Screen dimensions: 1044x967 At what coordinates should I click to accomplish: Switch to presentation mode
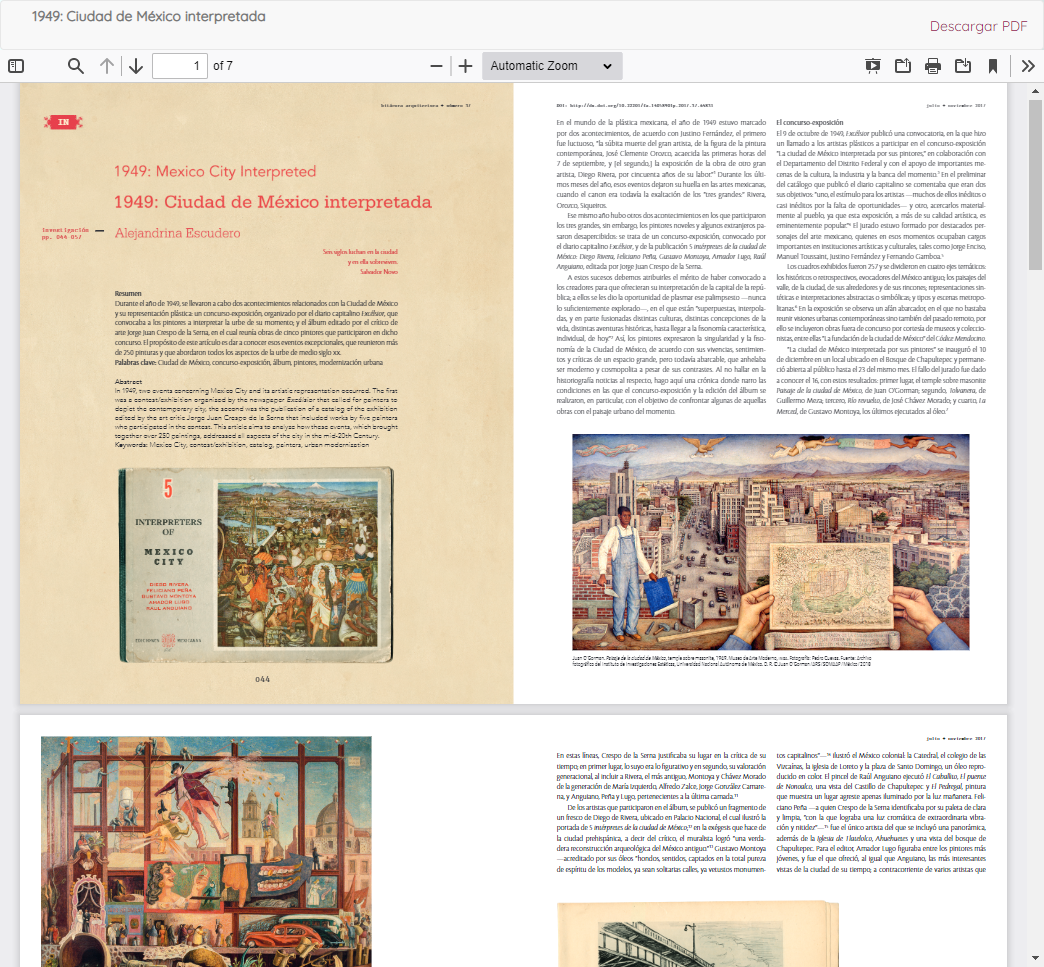coord(872,66)
